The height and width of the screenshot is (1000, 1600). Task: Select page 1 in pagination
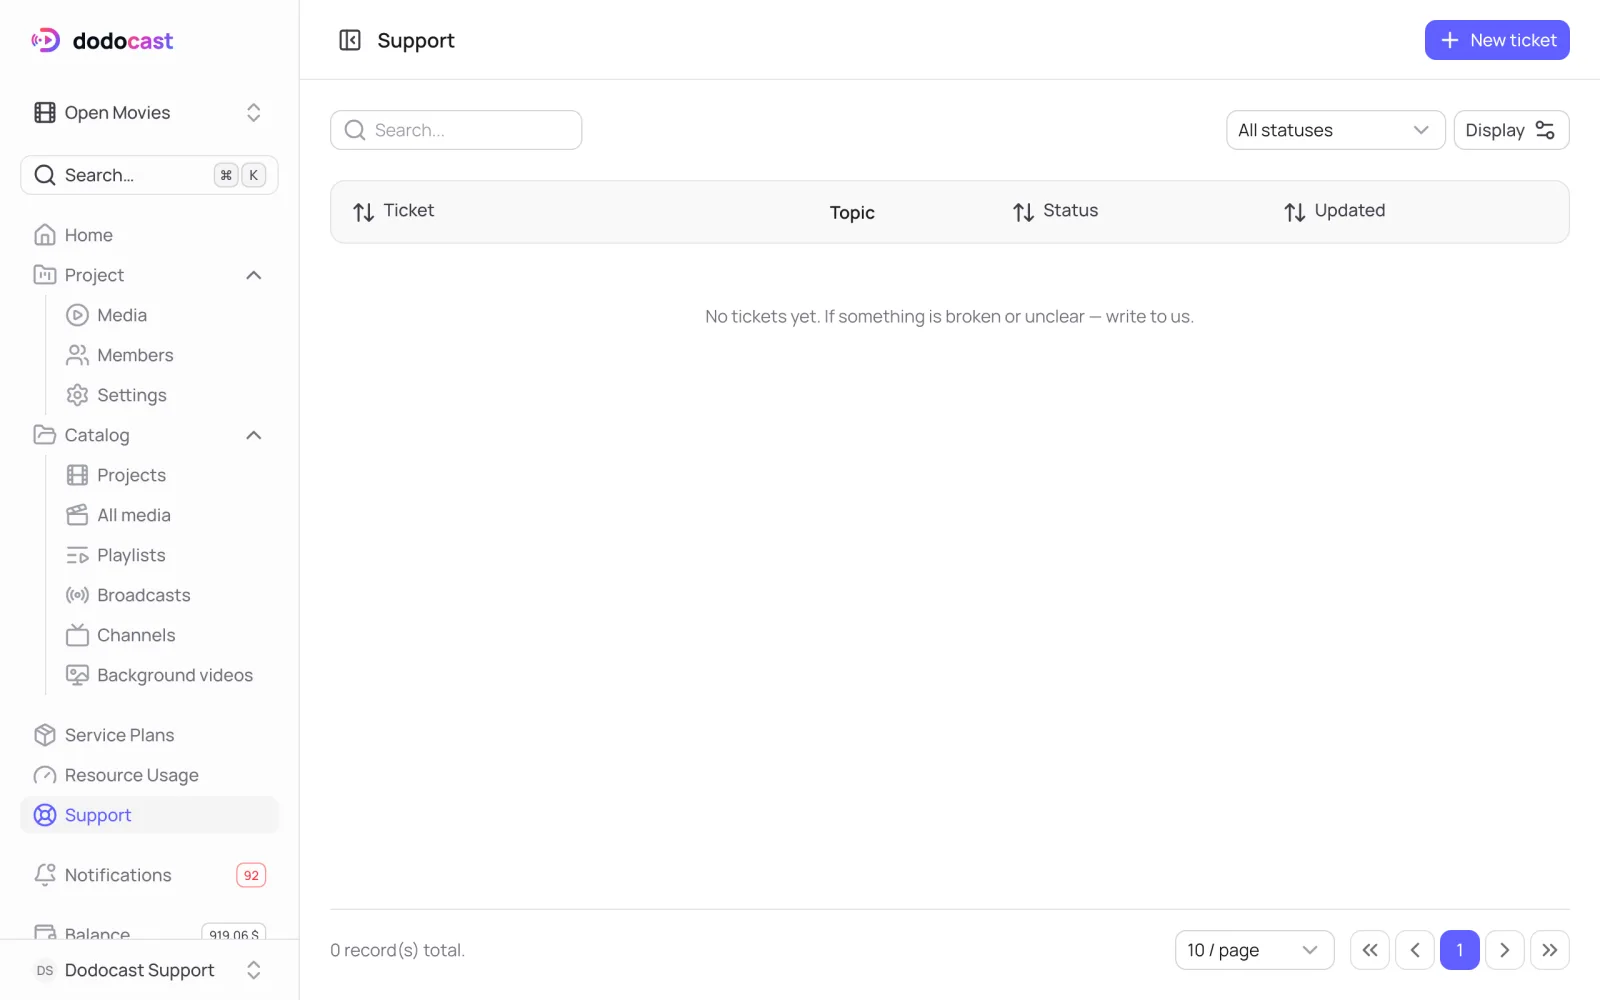coord(1460,950)
